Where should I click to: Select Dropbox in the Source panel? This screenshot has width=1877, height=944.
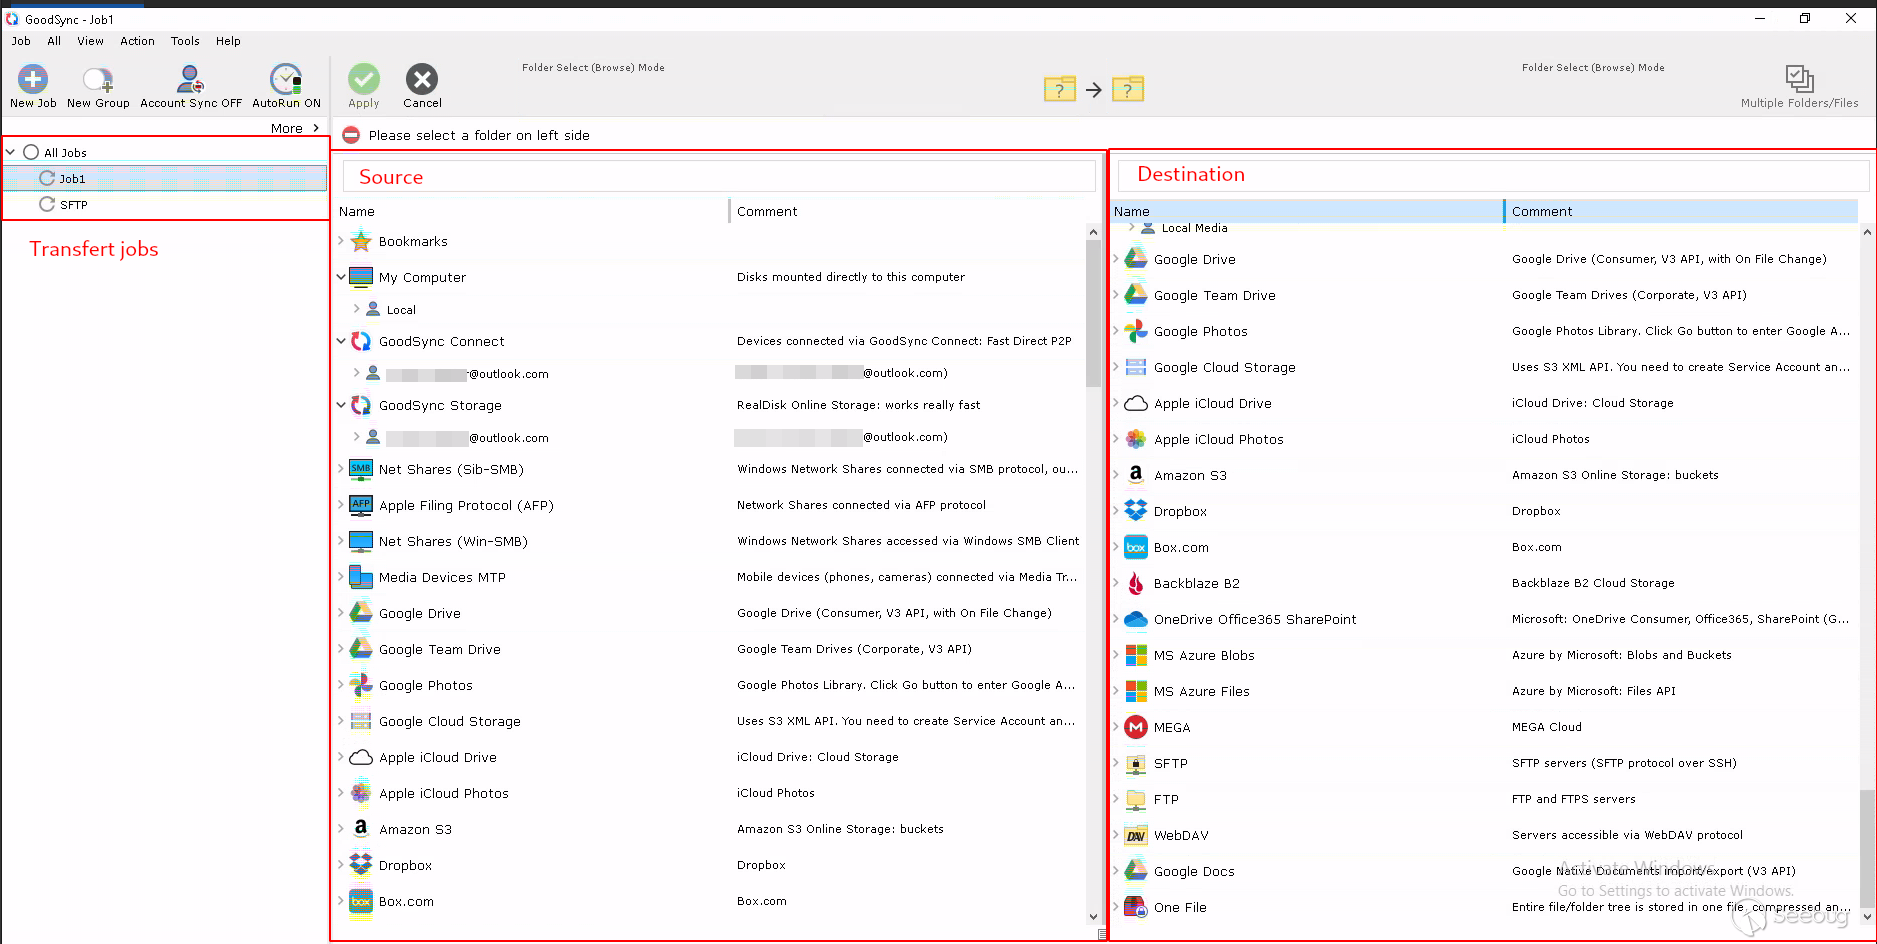pos(405,865)
